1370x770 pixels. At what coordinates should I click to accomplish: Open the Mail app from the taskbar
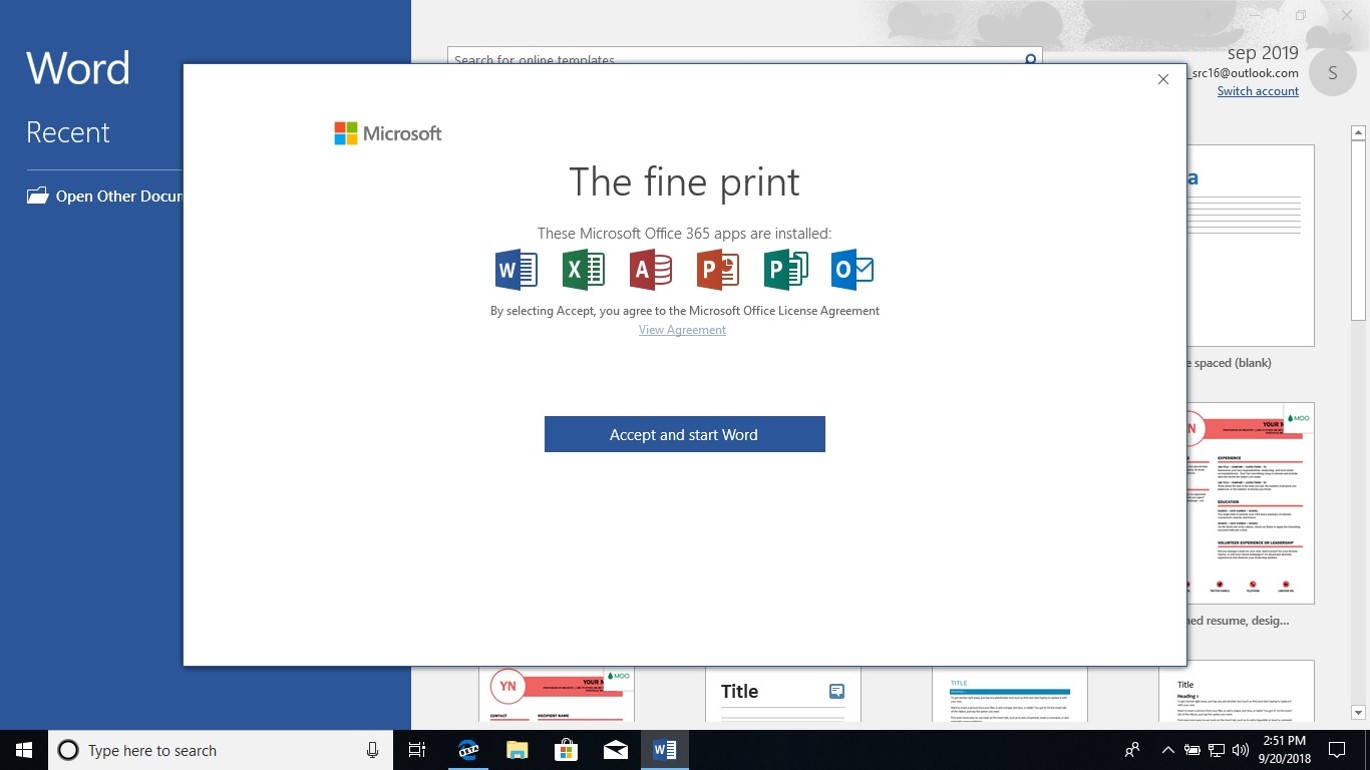[x=615, y=750]
